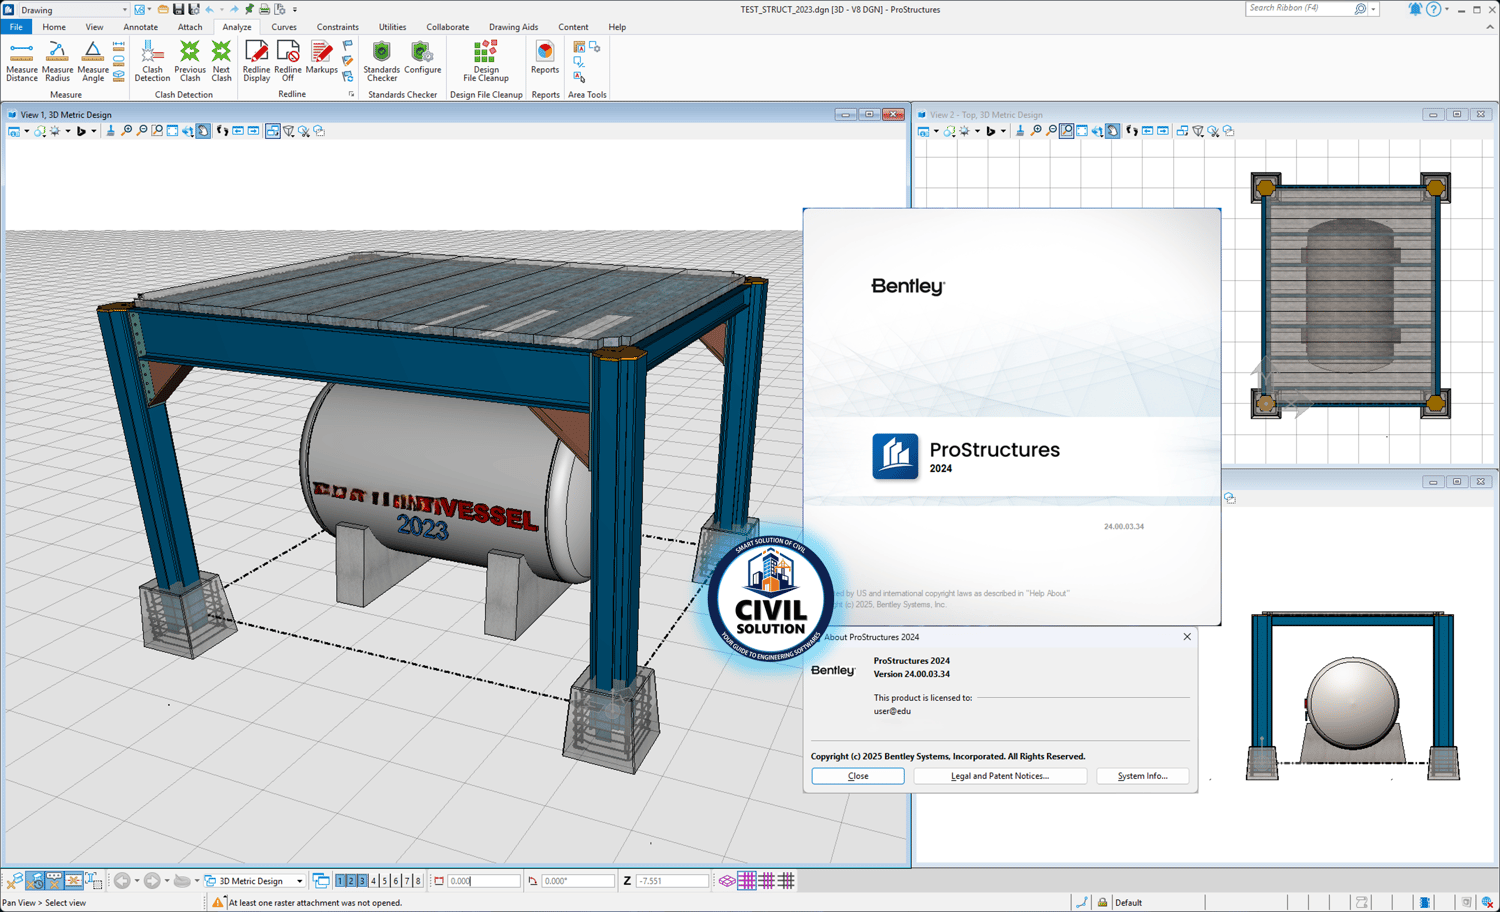Image resolution: width=1500 pixels, height=912 pixels.
Task: Switch to the Utilities ribbon tab
Action: coord(392,27)
